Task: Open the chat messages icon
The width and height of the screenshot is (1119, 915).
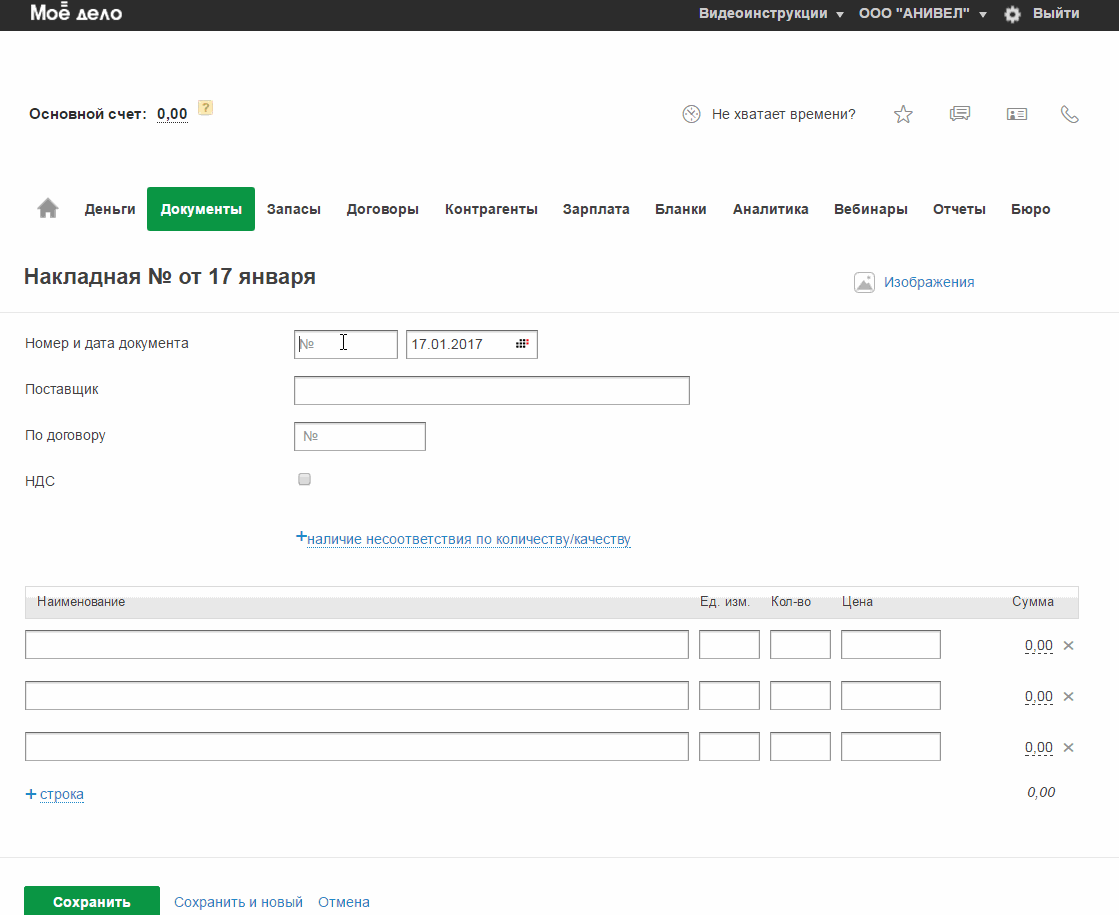Action: click(960, 114)
